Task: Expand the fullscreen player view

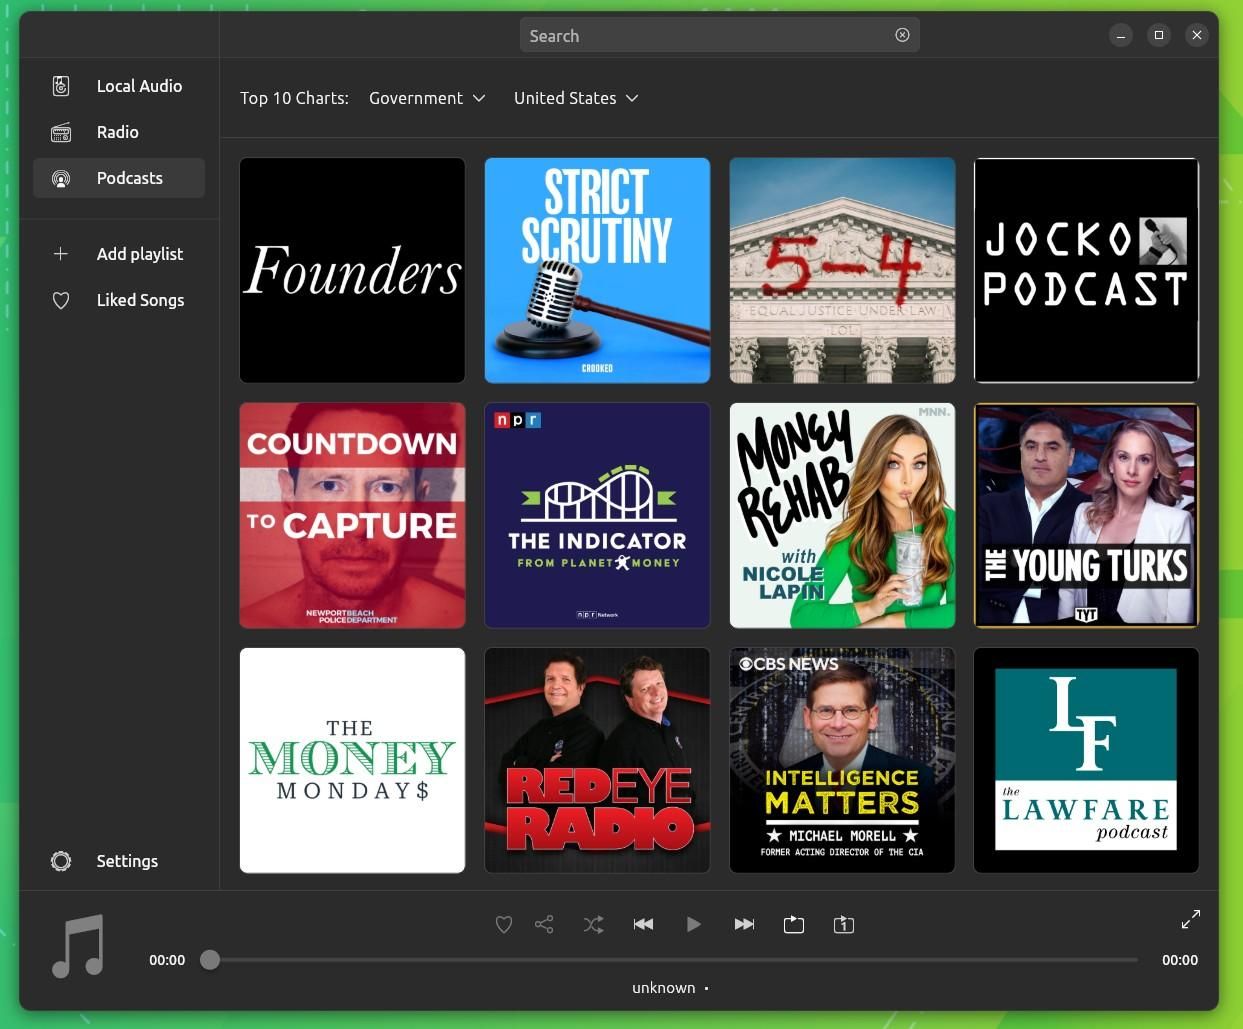Action: [x=1190, y=918]
